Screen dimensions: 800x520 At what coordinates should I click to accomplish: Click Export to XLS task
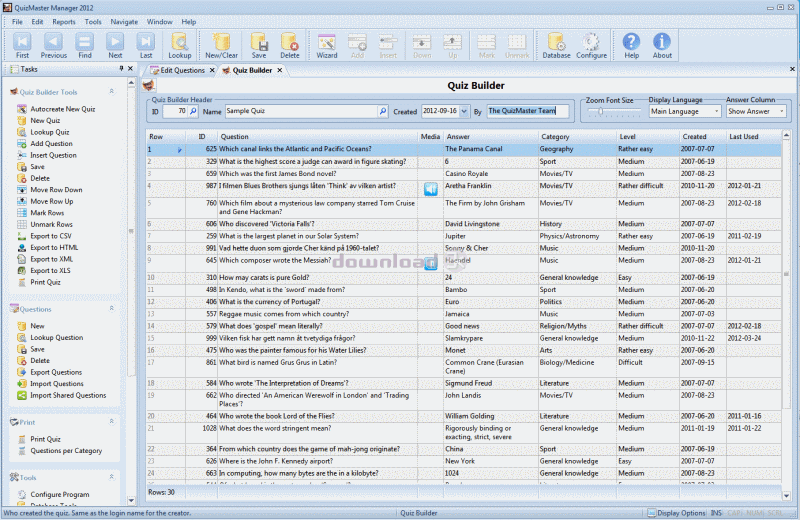[50, 270]
